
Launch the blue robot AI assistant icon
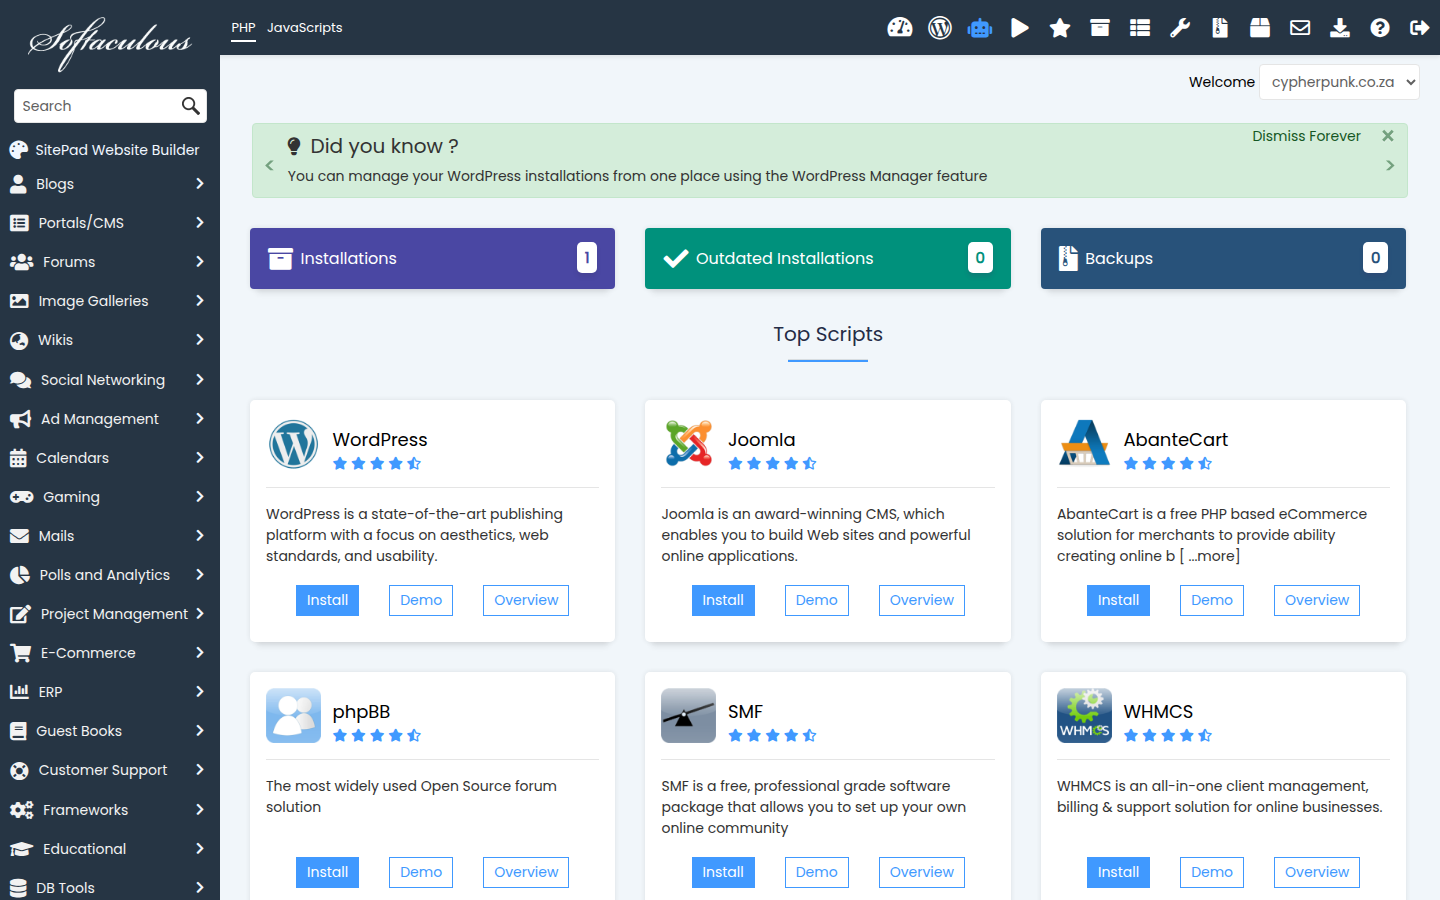click(980, 28)
